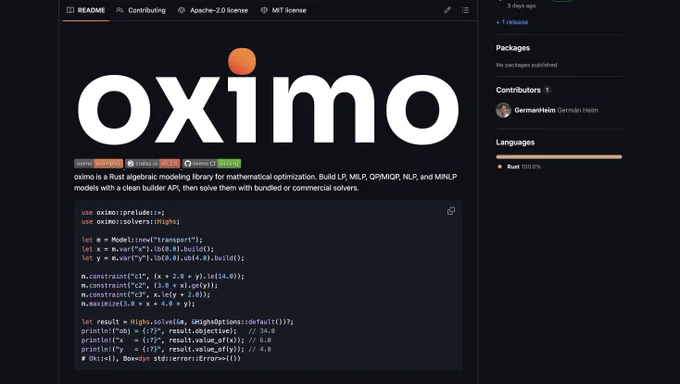Click the pencil edit README icon

pyautogui.click(x=447, y=10)
